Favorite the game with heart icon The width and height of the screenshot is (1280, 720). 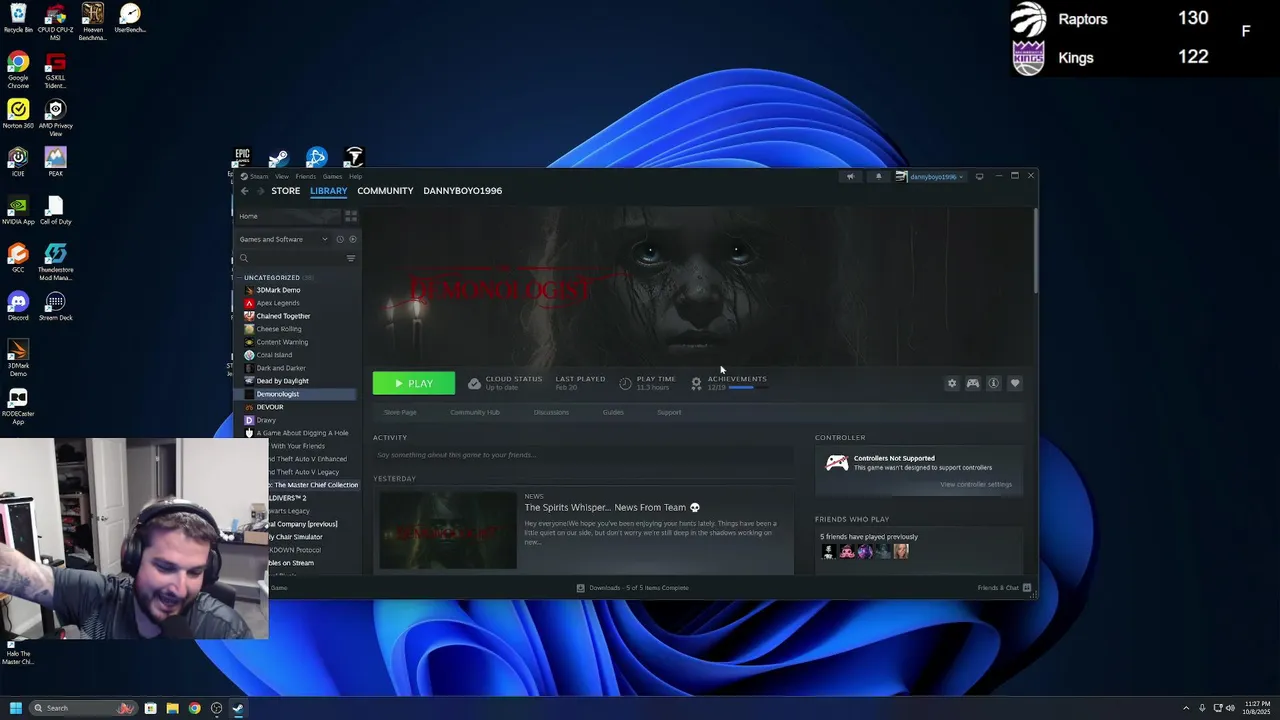pos(1014,383)
